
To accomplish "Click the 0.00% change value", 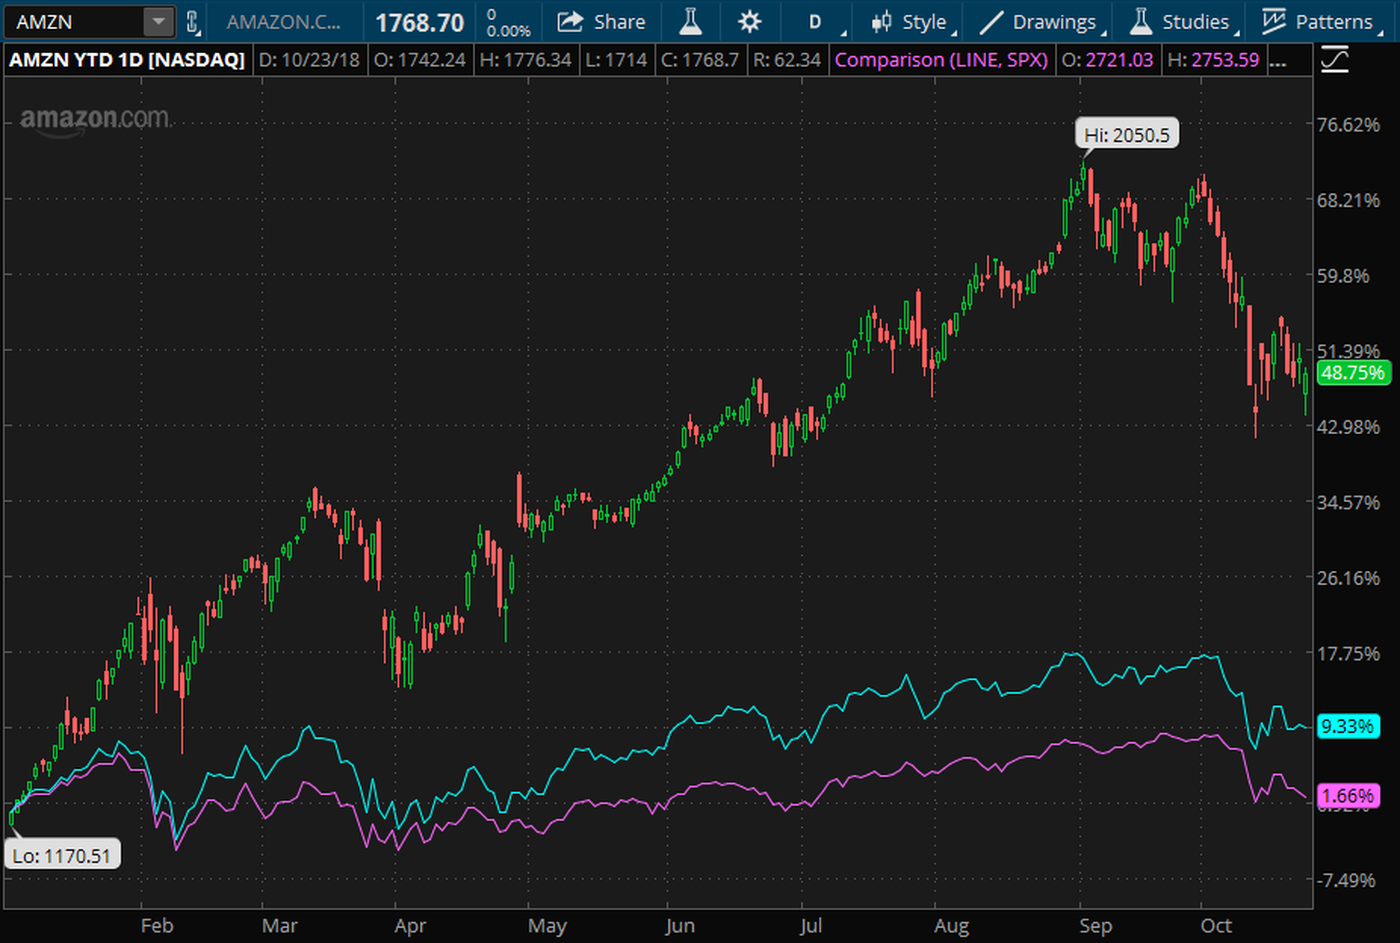I will (509, 31).
